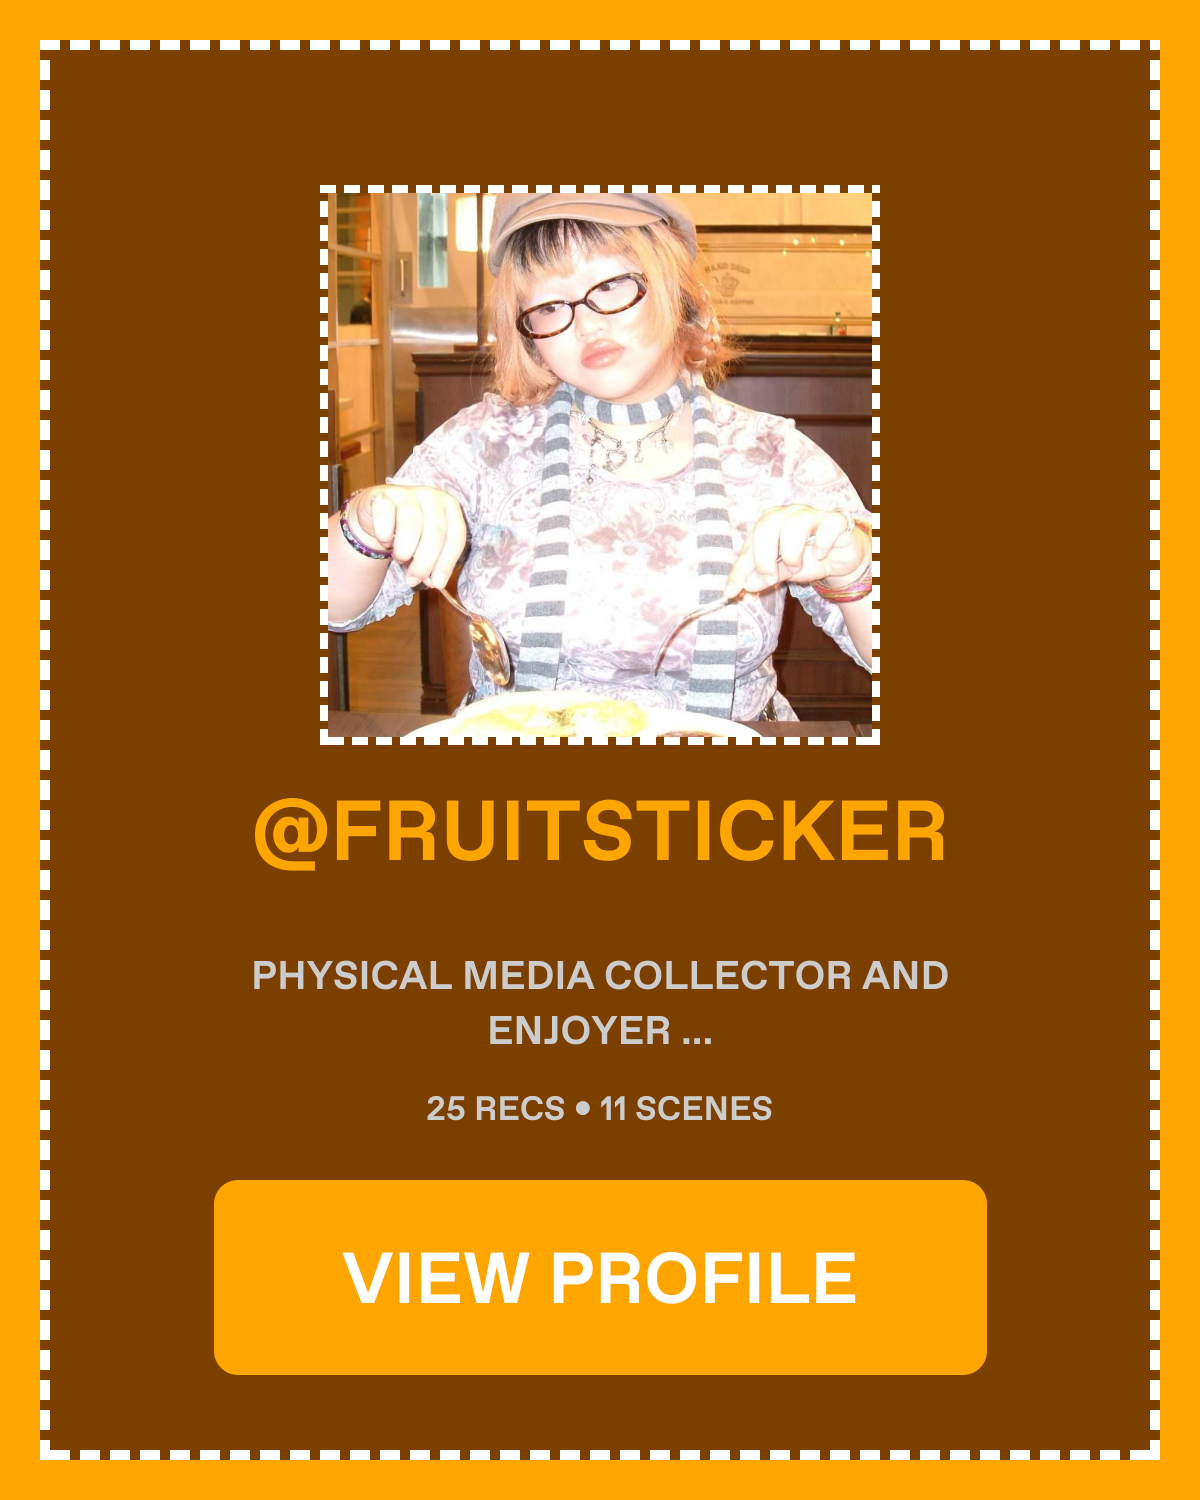
Task: Click the orange outer border
Action: point(600,18)
